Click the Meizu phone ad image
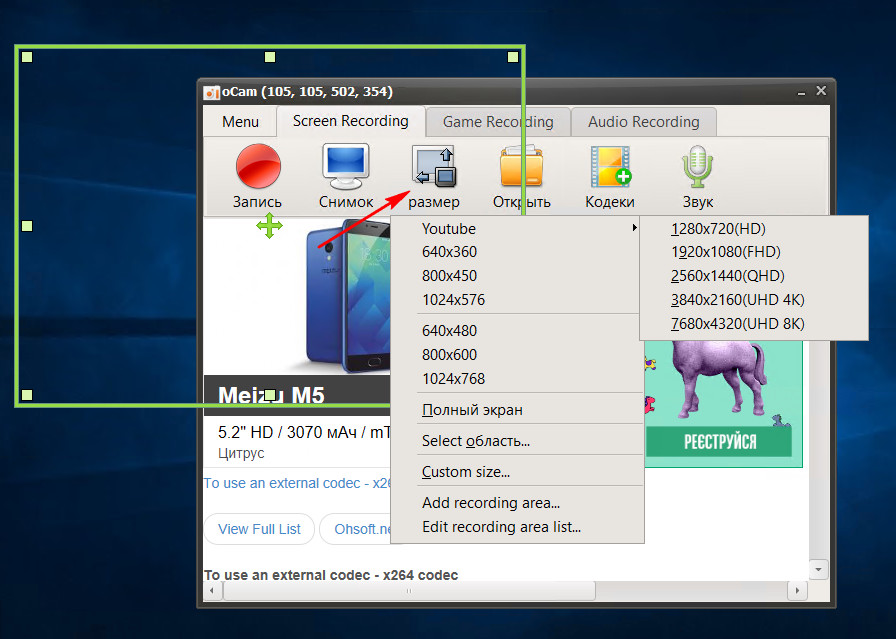The image size is (896, 639). 346,295
